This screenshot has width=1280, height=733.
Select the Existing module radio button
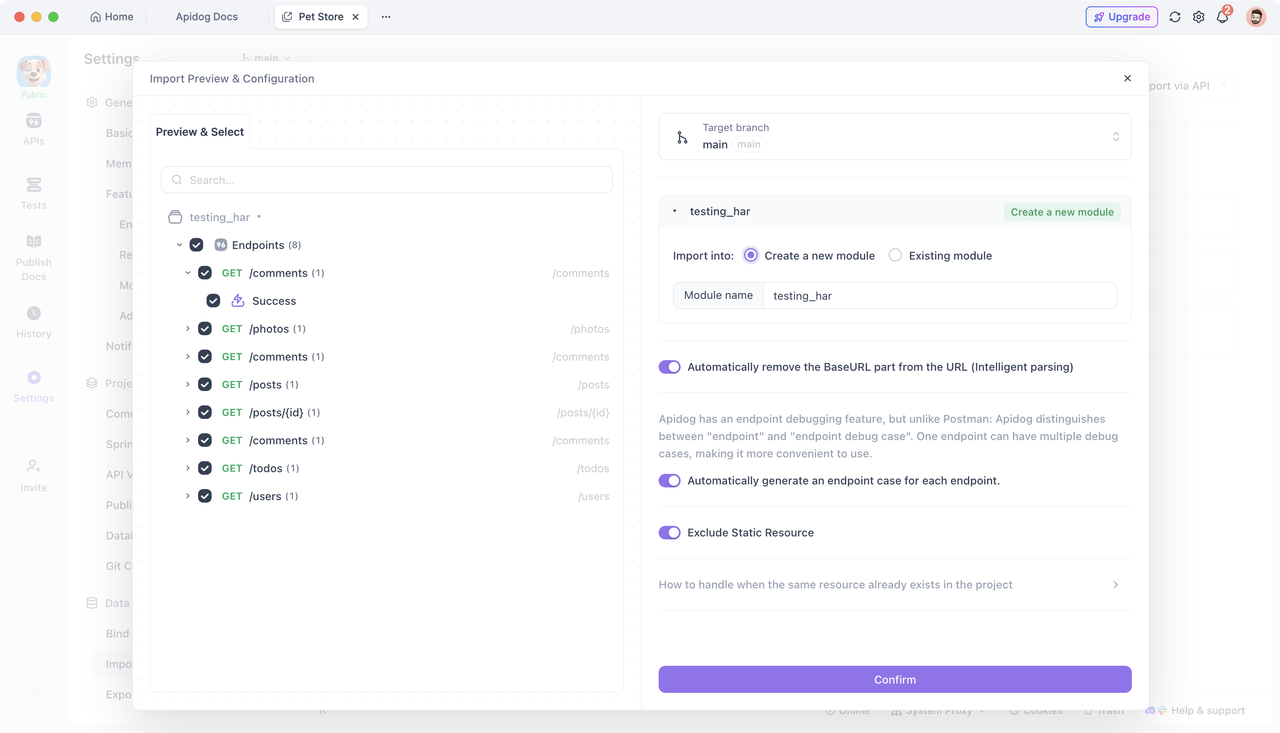click(x=895, y=255)
